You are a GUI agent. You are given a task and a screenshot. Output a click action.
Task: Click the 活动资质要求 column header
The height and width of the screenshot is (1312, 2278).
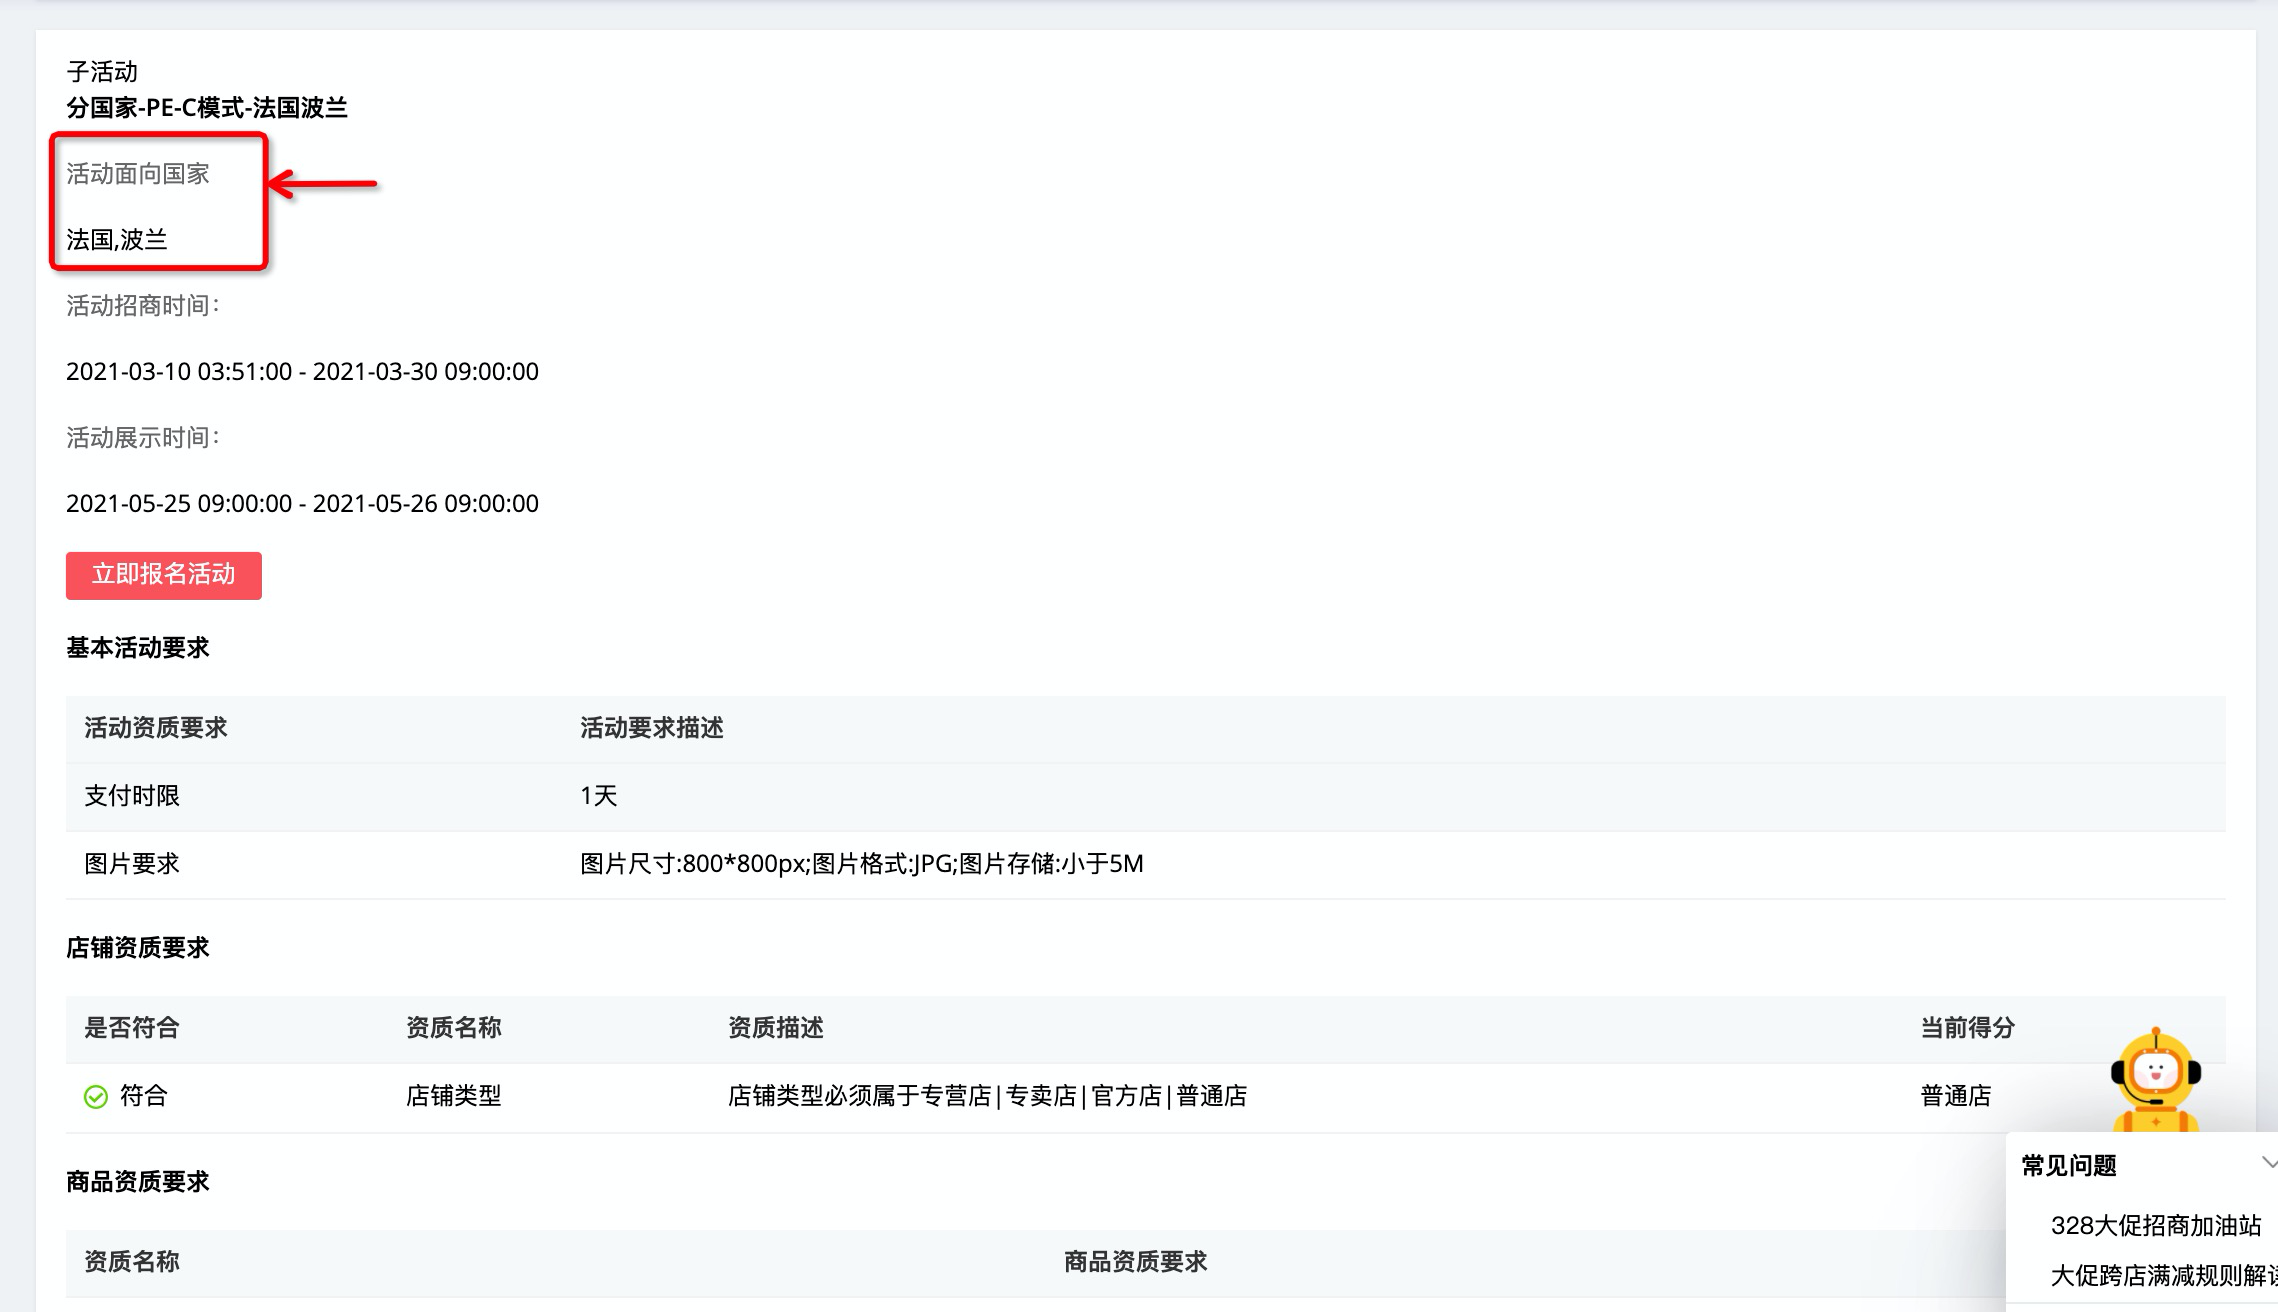click(156, 728)
